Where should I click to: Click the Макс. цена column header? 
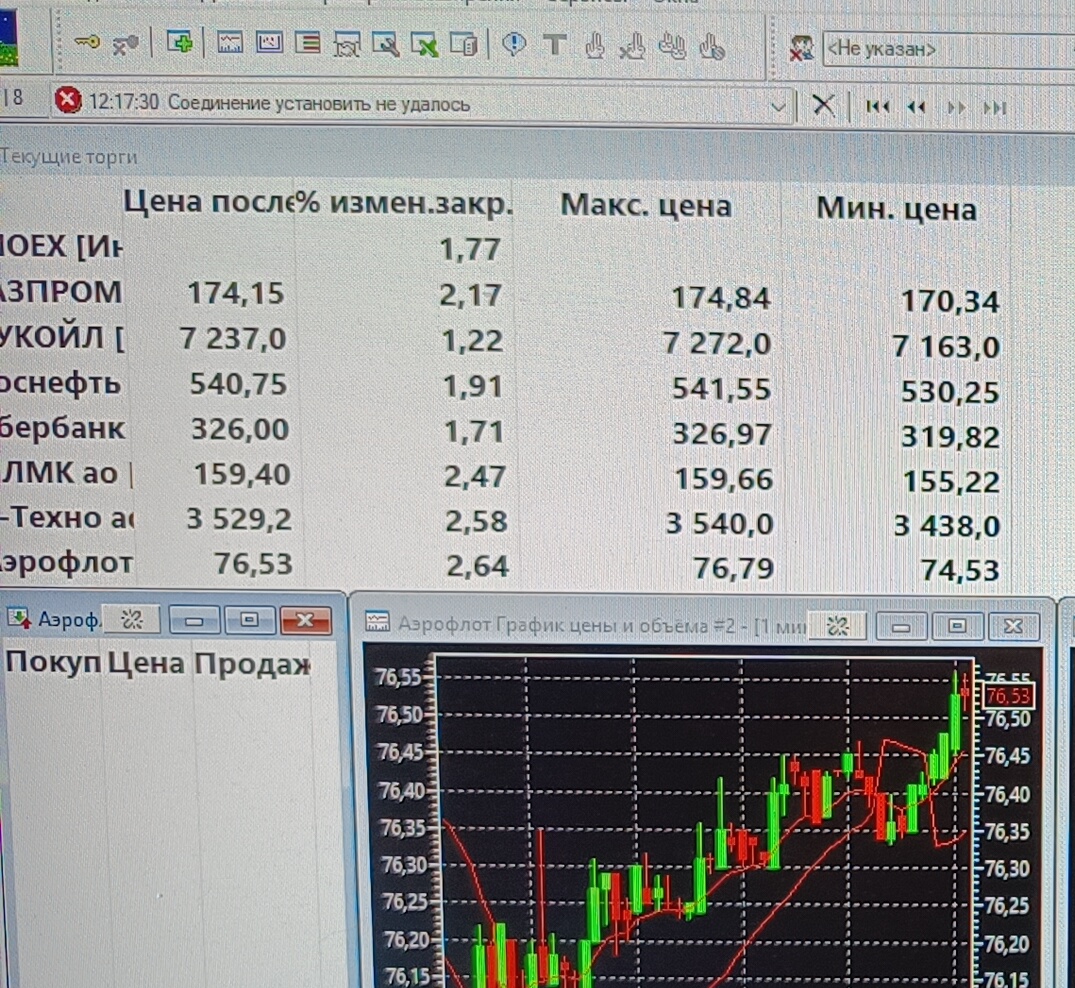[x=646, y=206]
